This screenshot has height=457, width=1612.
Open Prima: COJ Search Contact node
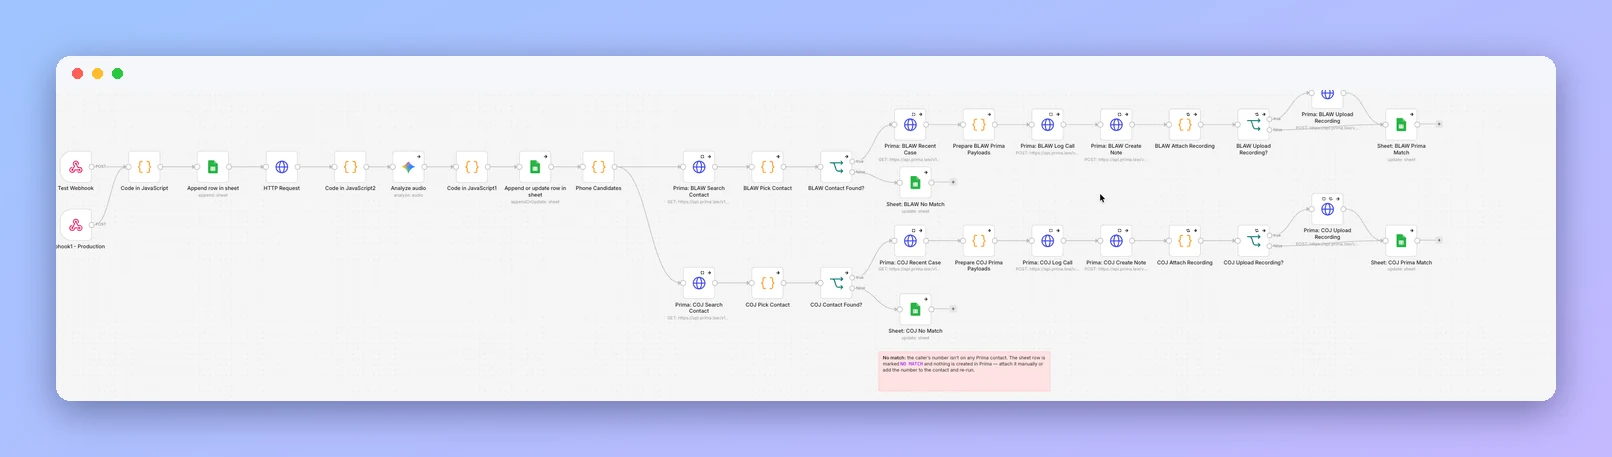(699, 283)
